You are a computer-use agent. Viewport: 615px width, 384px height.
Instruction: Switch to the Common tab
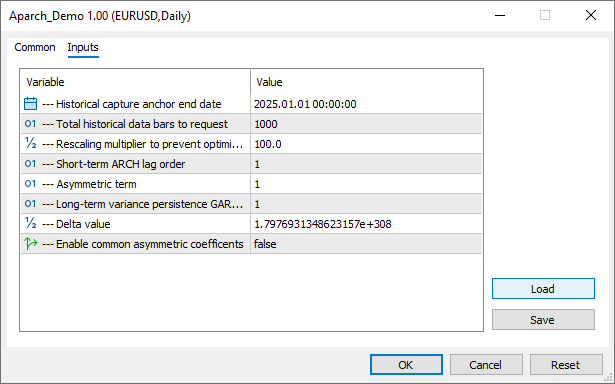35,47
